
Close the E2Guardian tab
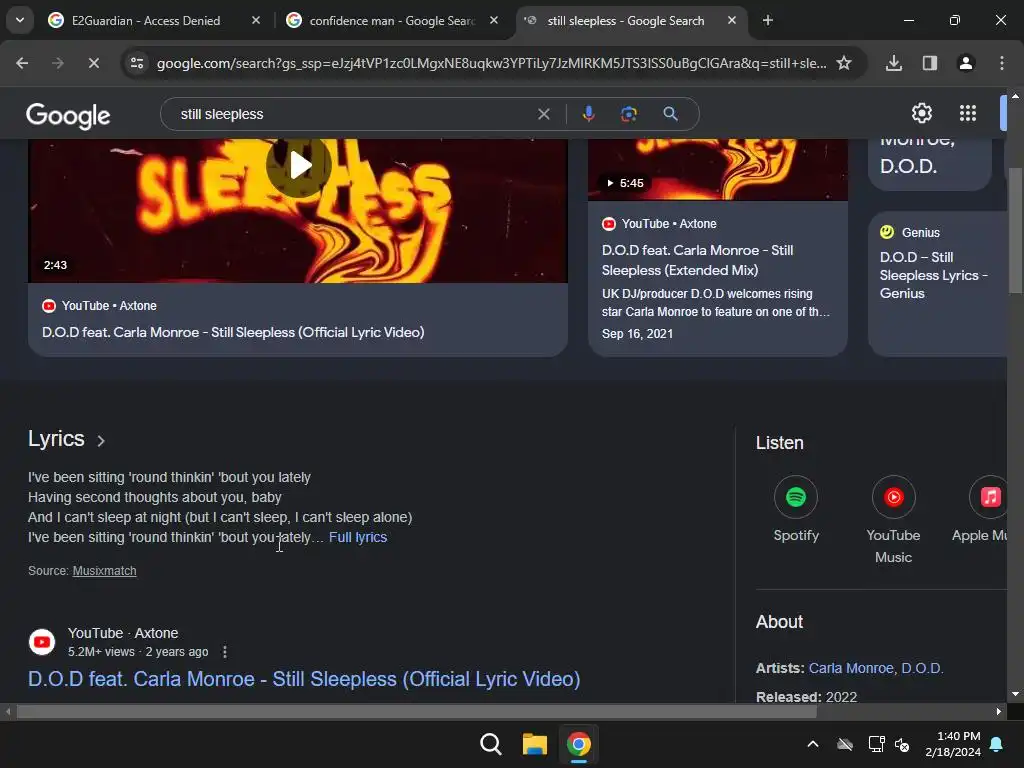(x=256, y=21)
